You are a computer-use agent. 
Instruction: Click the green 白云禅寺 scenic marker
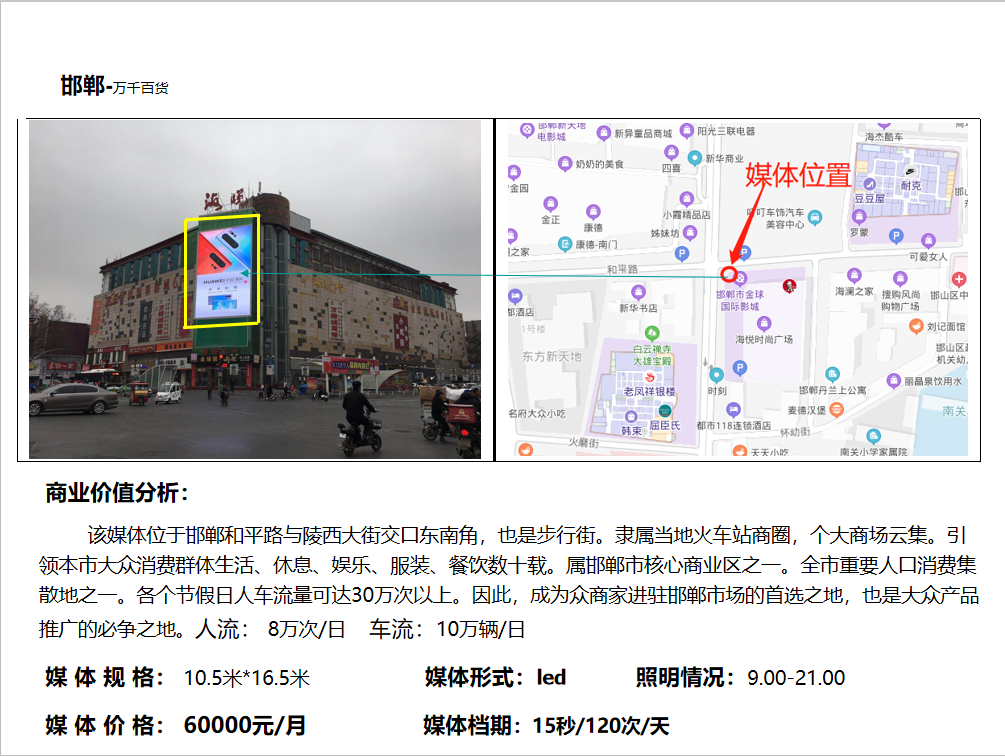(x=652, y=333)
